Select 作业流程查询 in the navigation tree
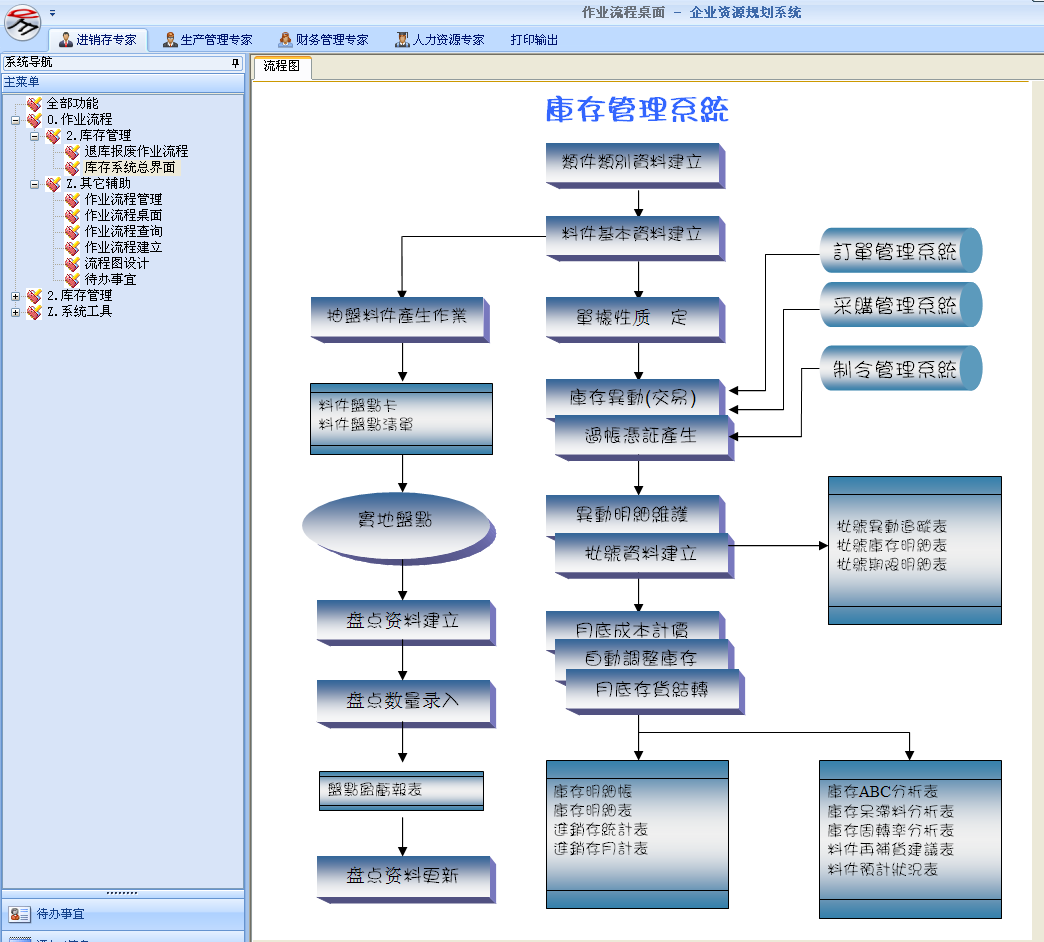Viewport: 1044px width, 942px height. pyautogui.click(x=123, y=232)
